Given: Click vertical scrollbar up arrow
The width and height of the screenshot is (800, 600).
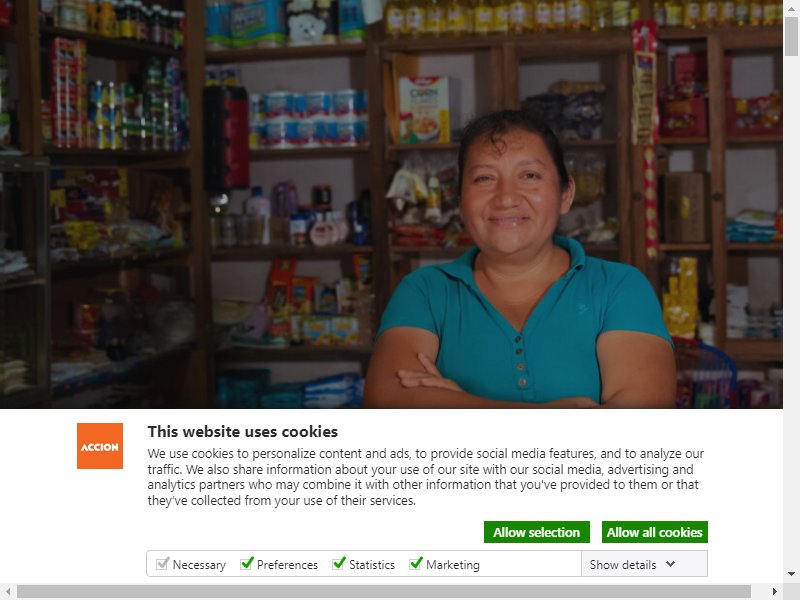Looking at the screenshot, I should 791,8.
